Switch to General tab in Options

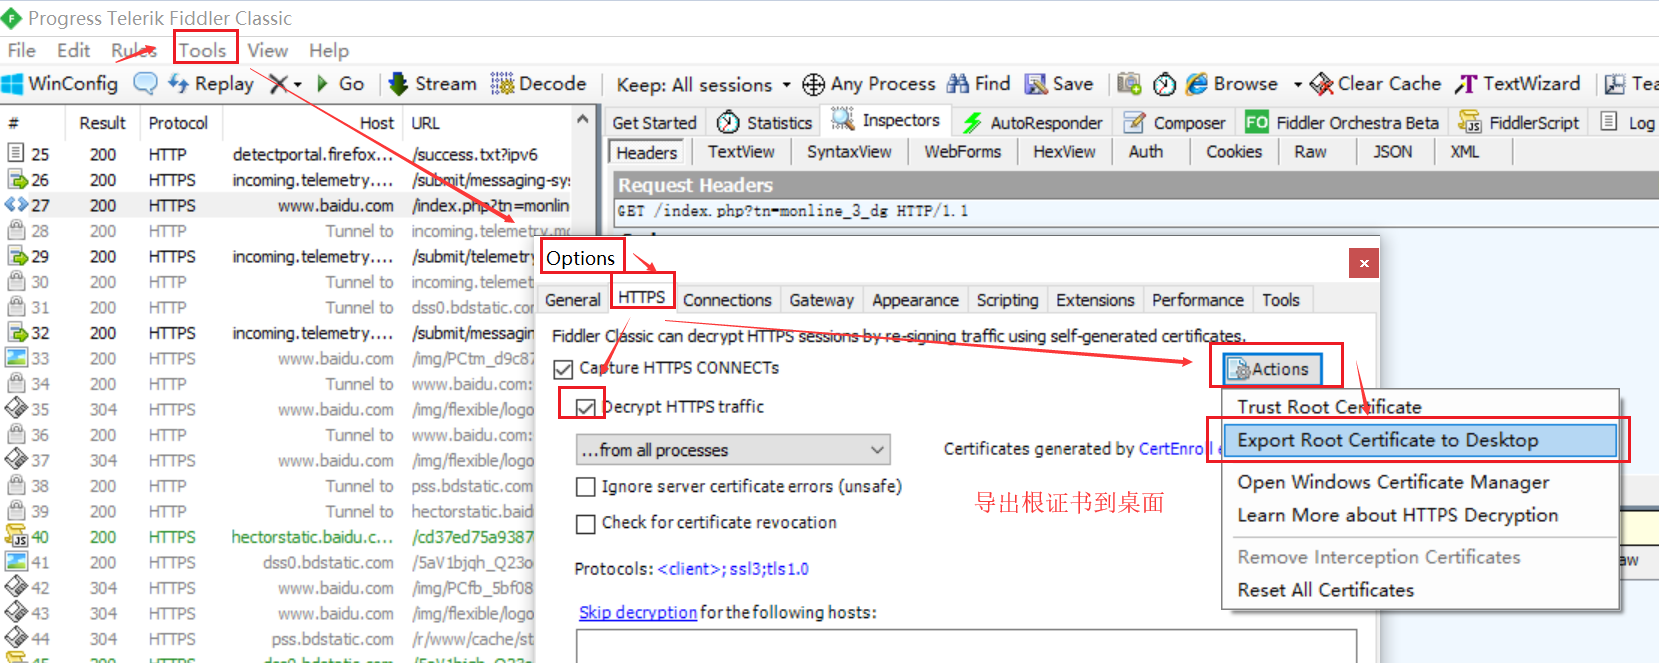[572, 300]
